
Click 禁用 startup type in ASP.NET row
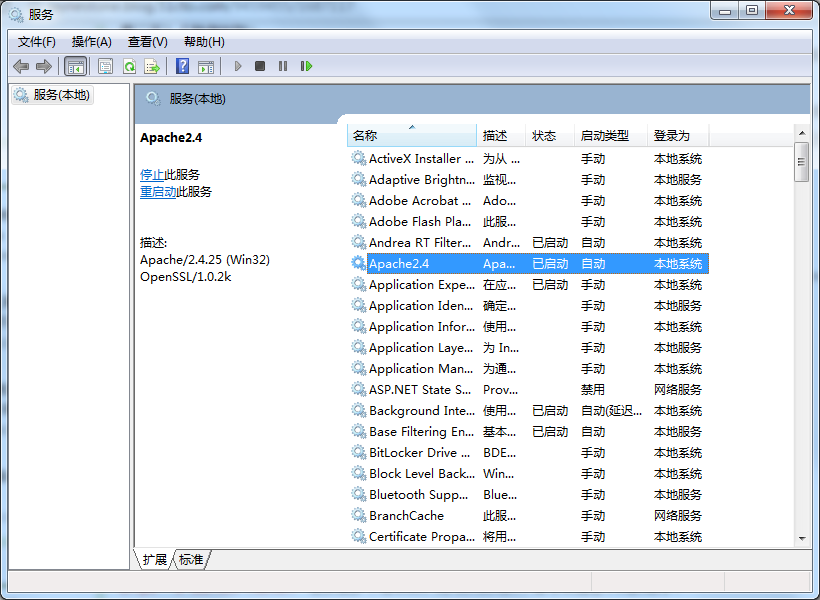593,389
